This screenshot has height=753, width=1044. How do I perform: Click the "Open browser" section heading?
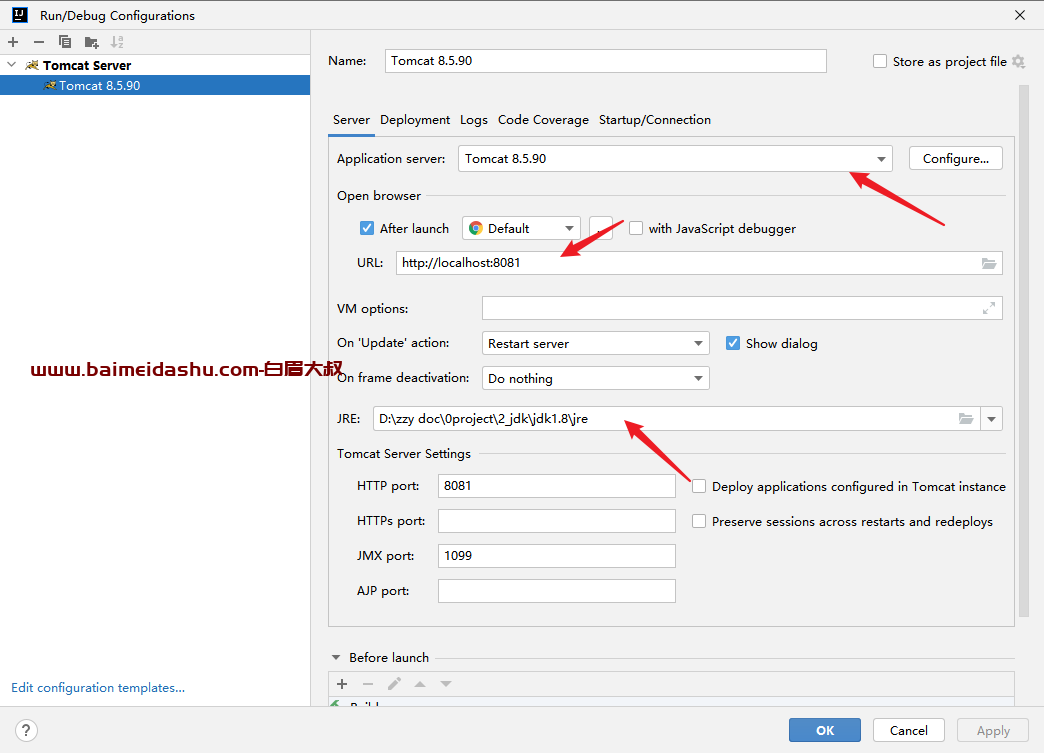coord(379,196)
